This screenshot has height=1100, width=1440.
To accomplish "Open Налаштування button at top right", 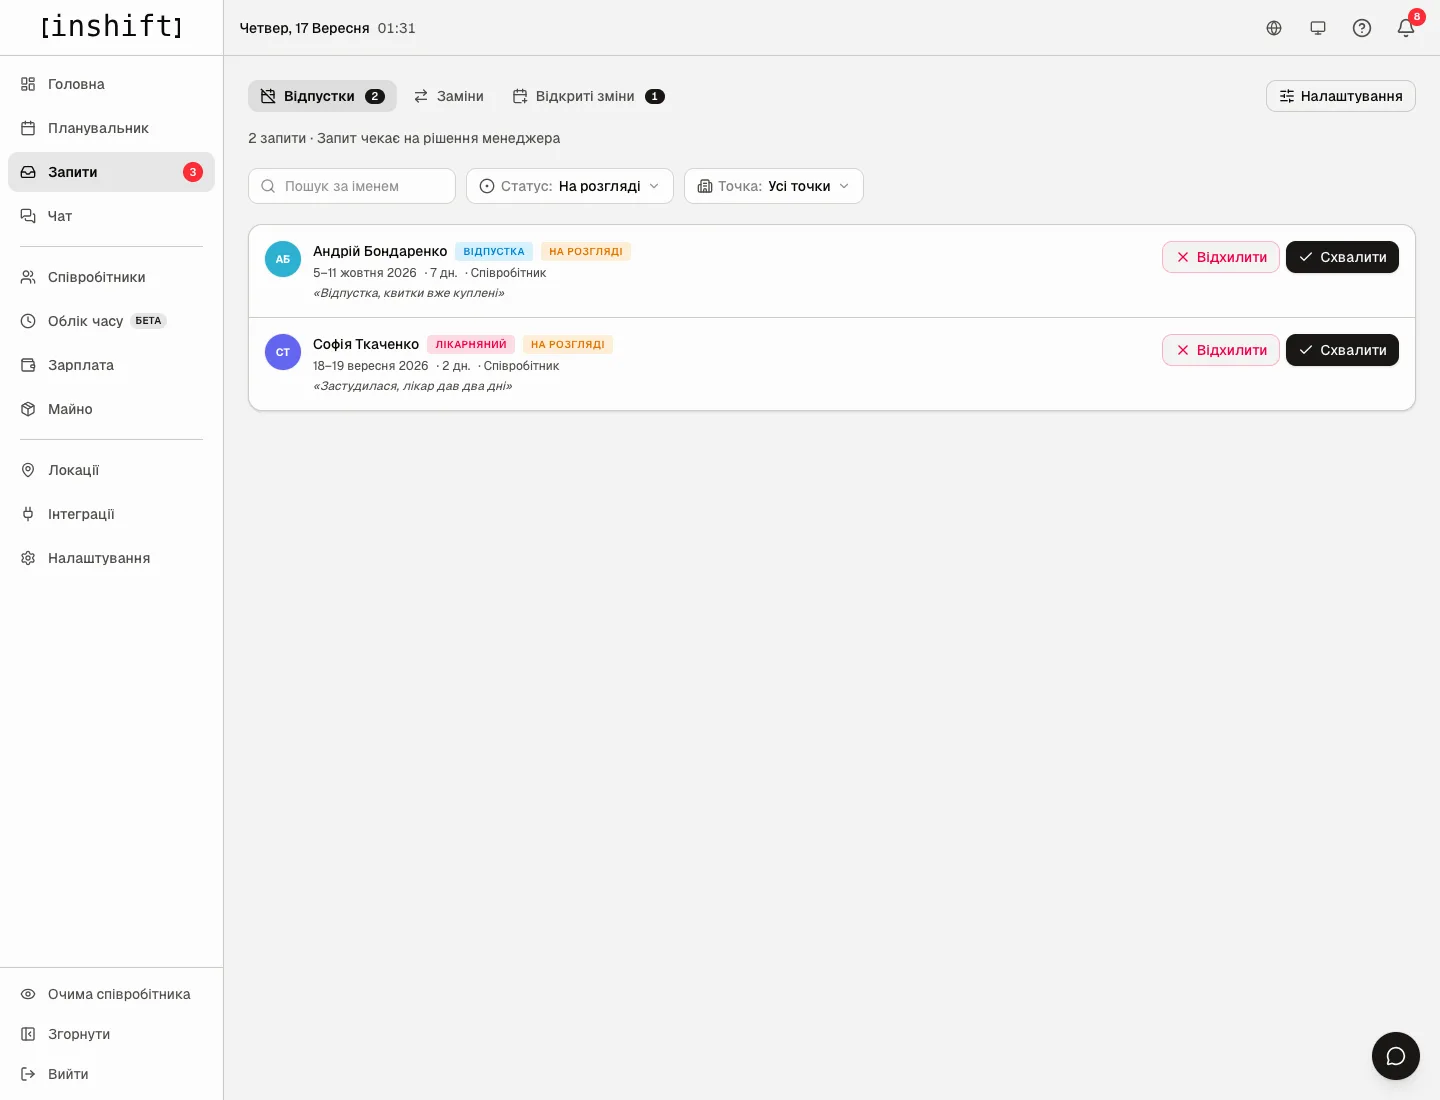I will 1341,96.
